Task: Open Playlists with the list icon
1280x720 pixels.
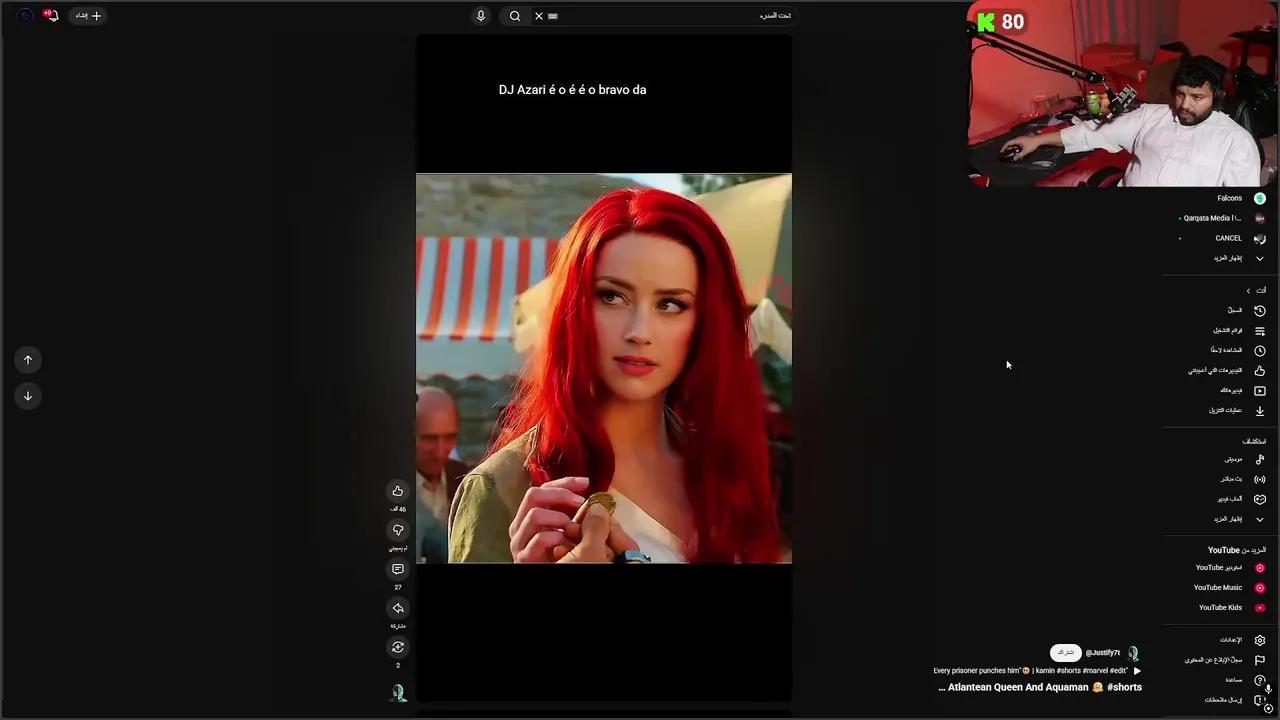Action: (1238, 330)
